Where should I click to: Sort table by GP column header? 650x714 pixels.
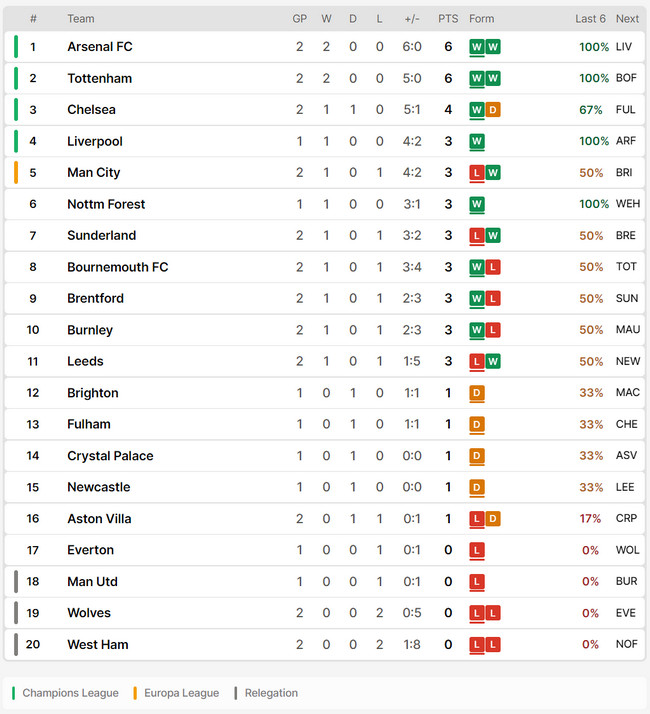(300, 19)
